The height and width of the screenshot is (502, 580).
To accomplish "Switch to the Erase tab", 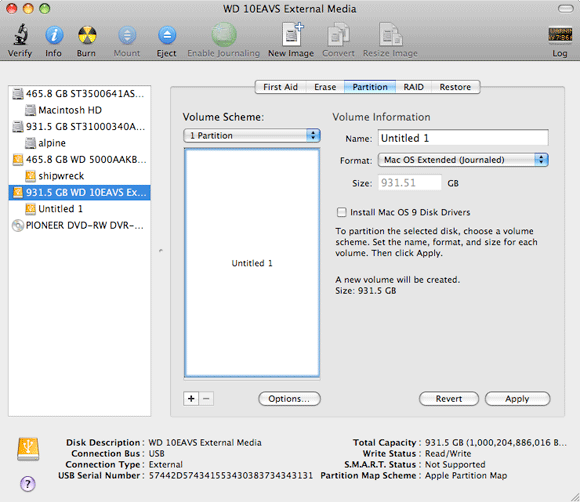I will (x=325, y=87).
